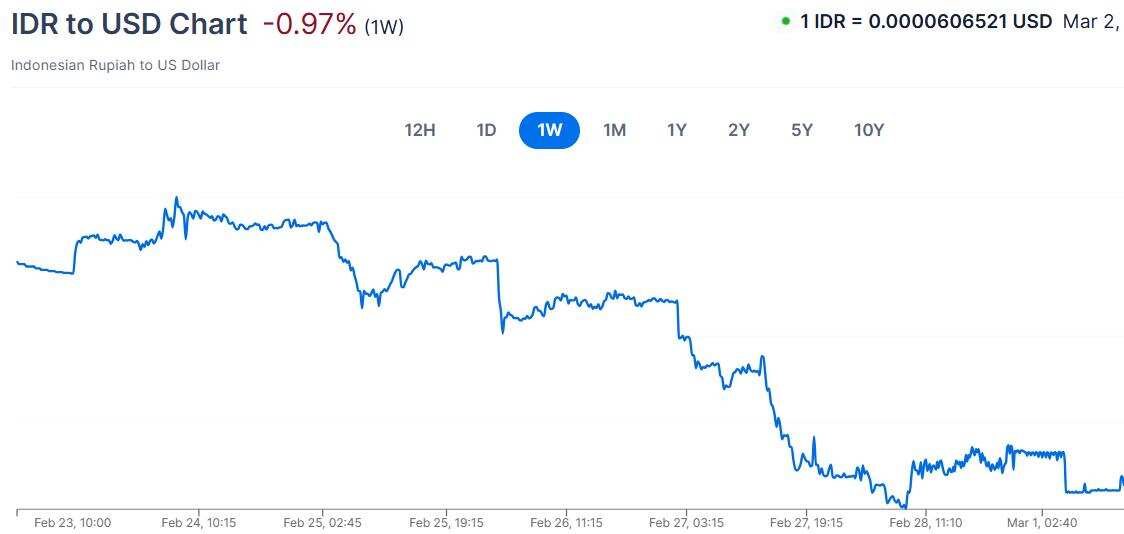Viewport: 1124px width, 534px height.
Task: Click the Feb 26, 11:15 axis marker
Action: pyautogui.click(x=566, y=522)
